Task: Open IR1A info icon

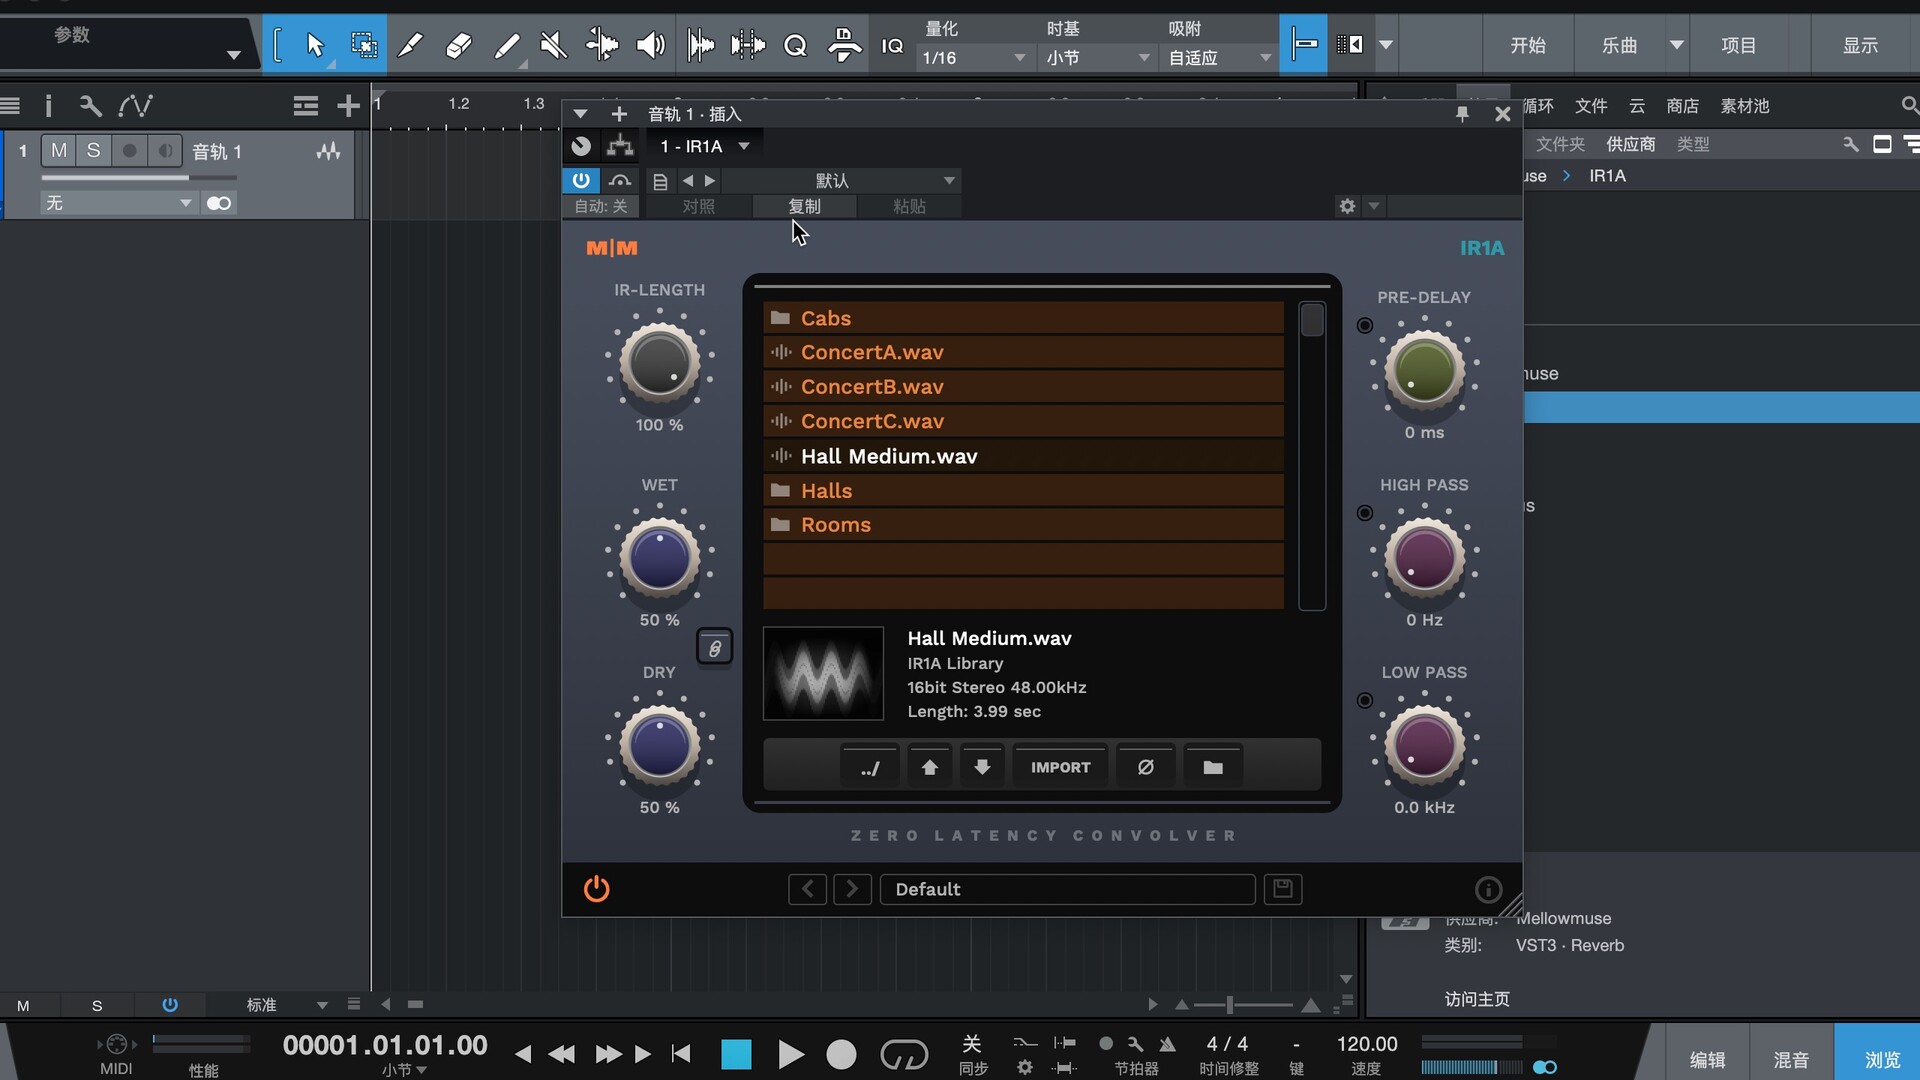Action: (1488, 889)
